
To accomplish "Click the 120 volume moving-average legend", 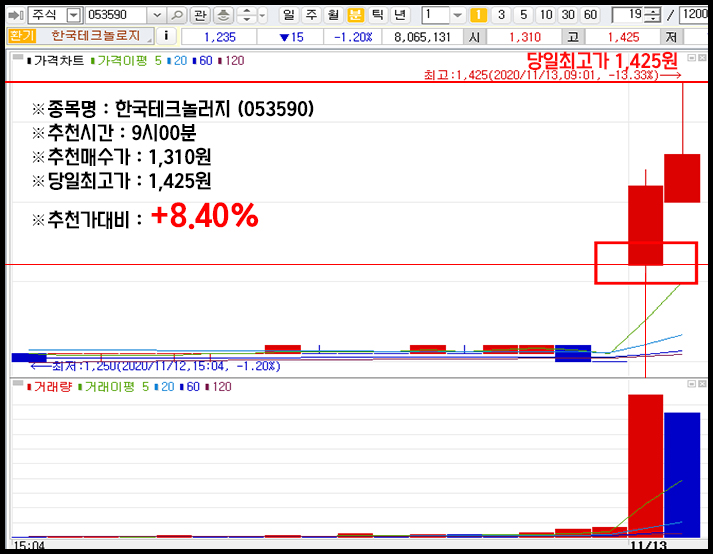I will (x=219, y=387).
